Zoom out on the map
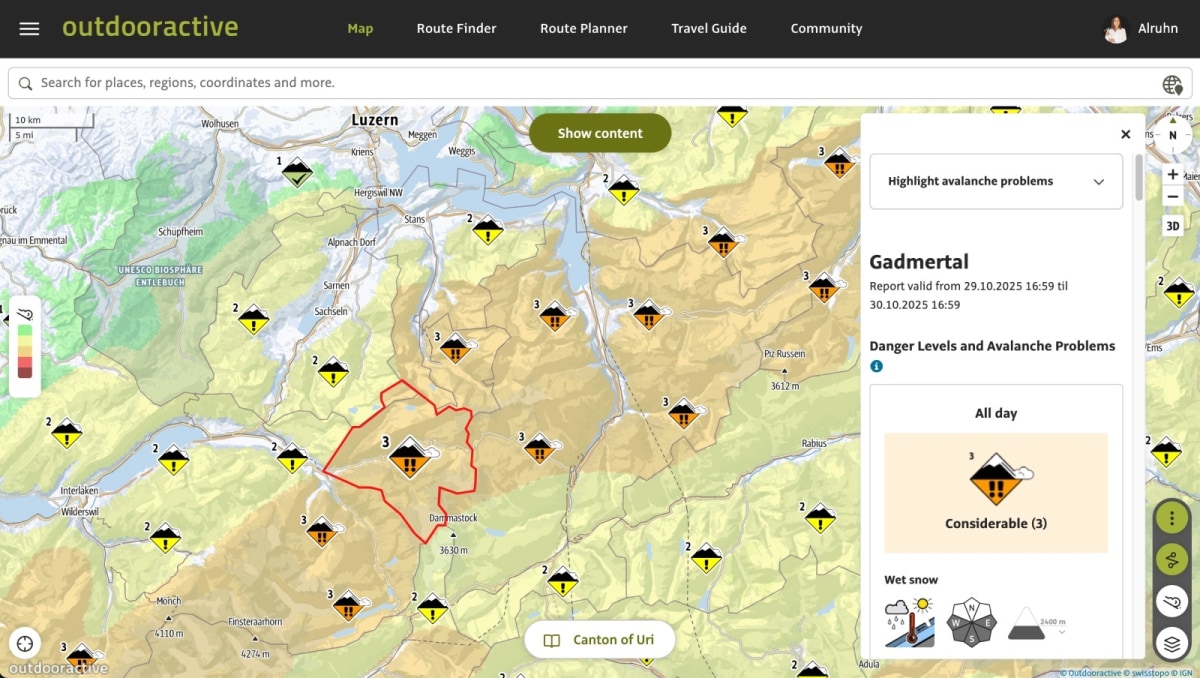 click(1173, 197)
